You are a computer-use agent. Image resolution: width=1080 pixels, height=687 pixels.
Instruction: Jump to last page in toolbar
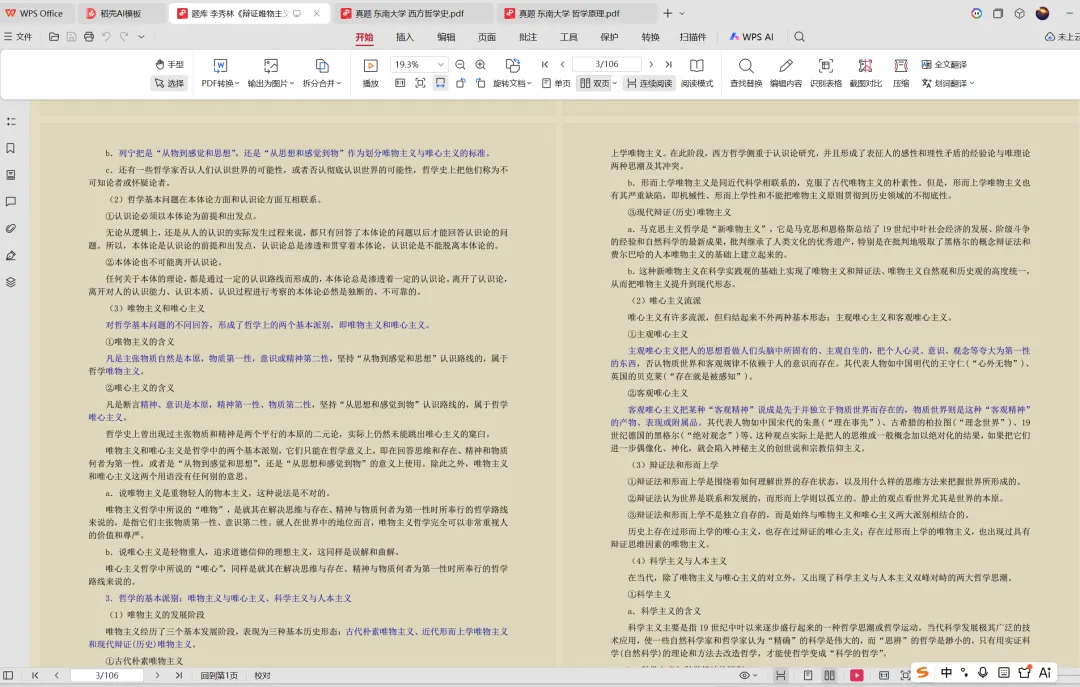(668, 64)
